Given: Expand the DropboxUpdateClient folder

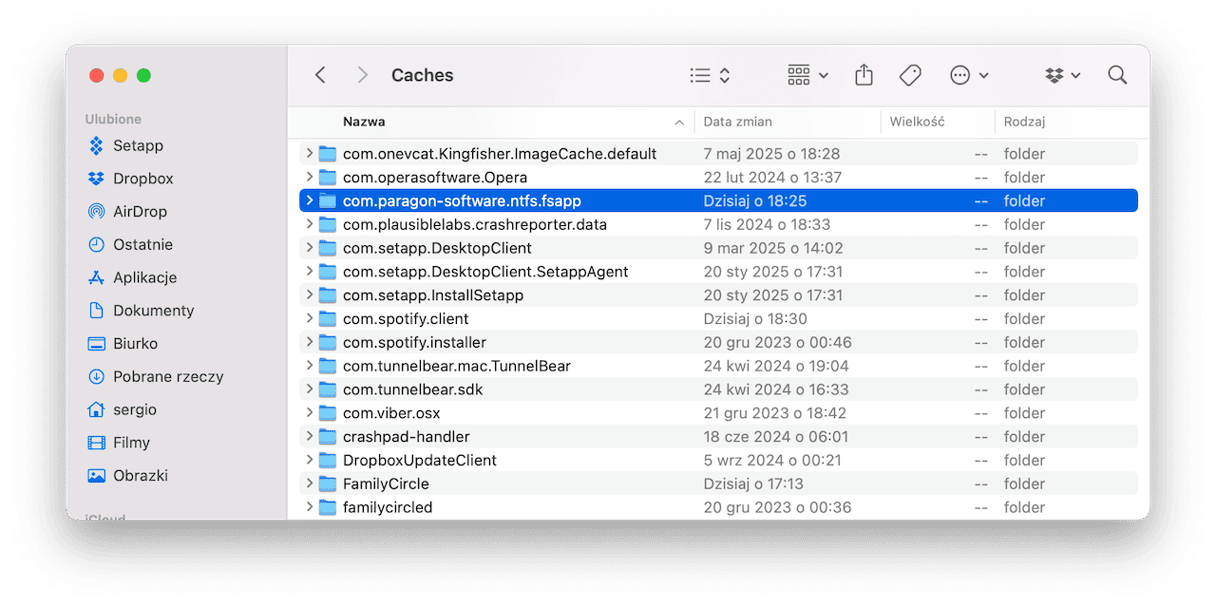Looking at the screenshot, I should (x=310, y=461).
